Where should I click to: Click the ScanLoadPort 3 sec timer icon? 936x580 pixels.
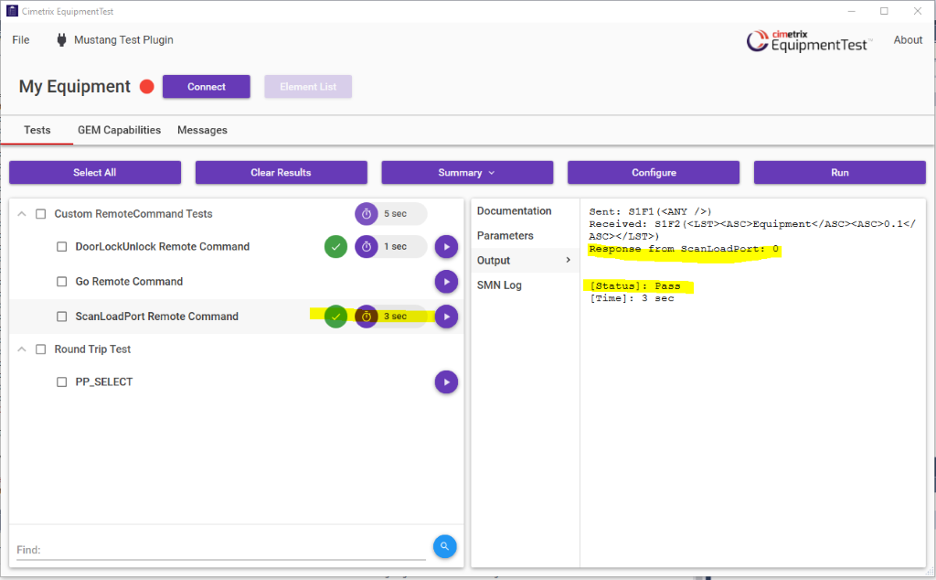point(367,317)
